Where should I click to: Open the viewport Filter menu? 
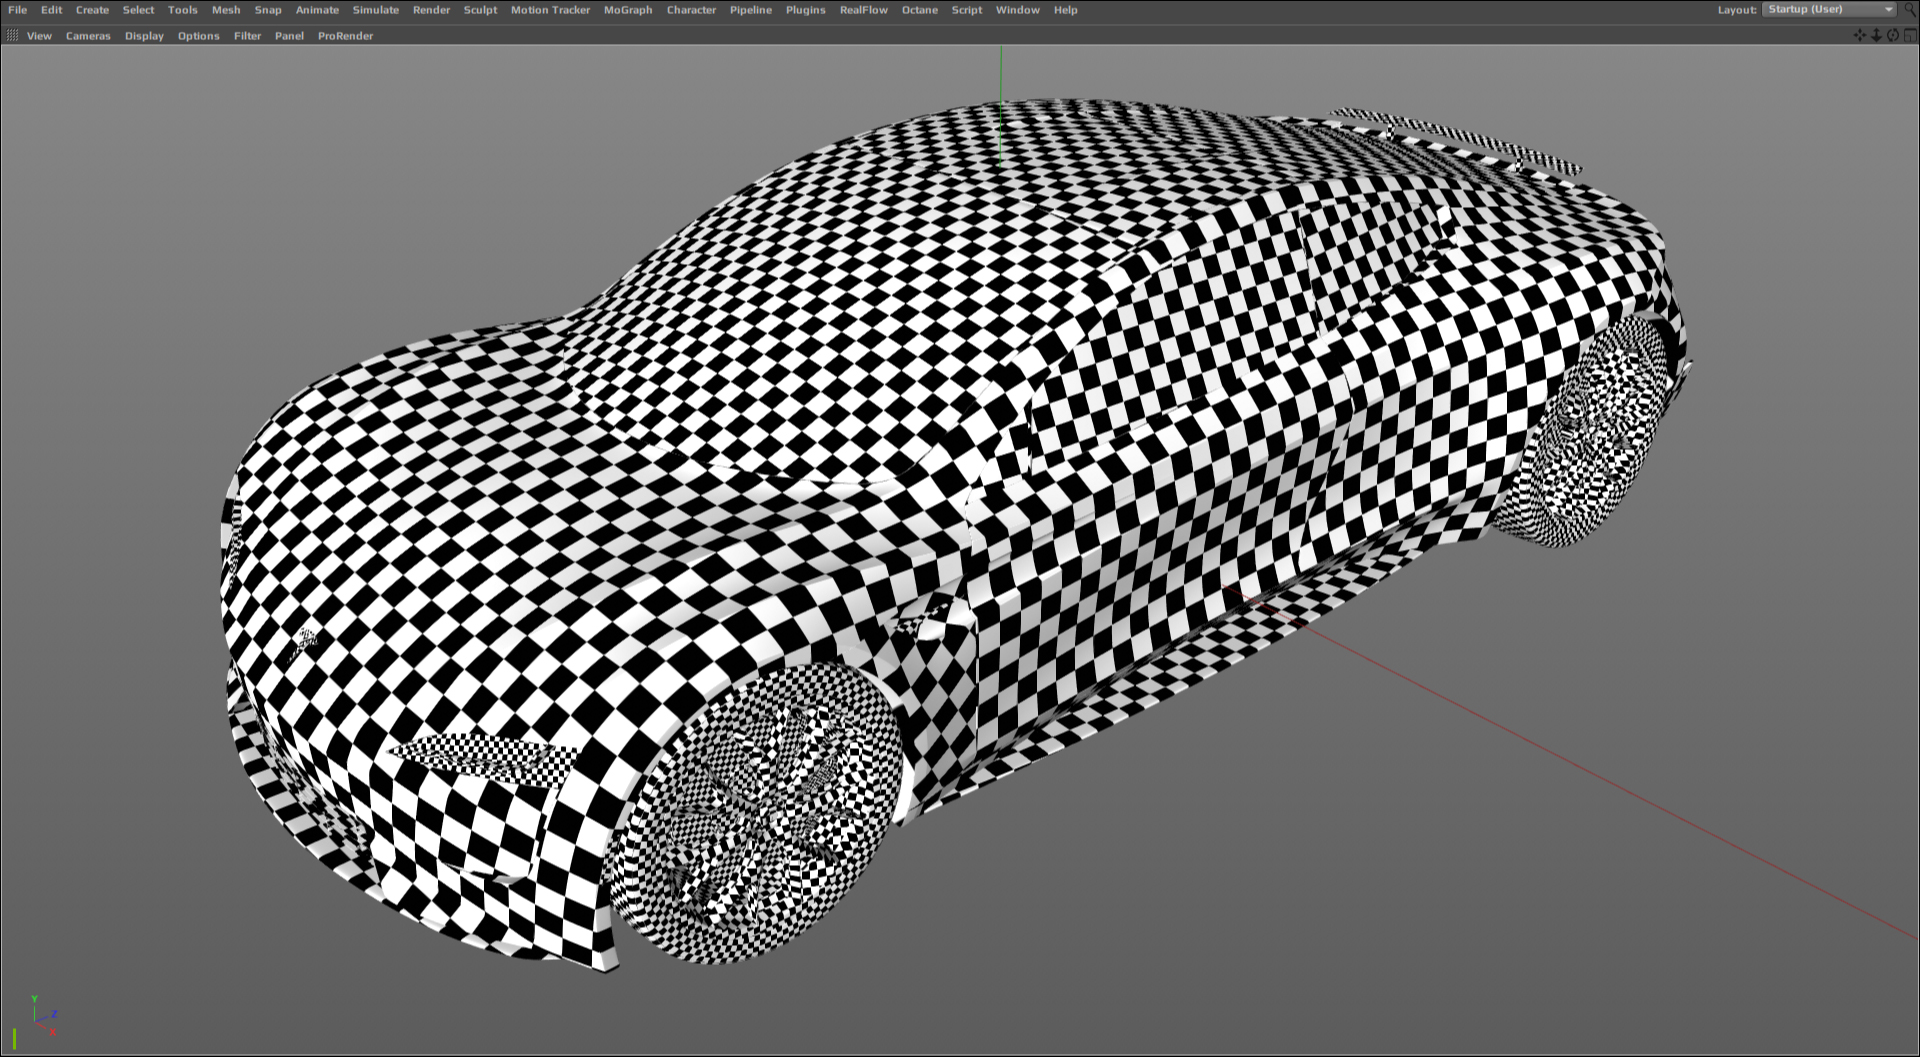tap(247, 36)
